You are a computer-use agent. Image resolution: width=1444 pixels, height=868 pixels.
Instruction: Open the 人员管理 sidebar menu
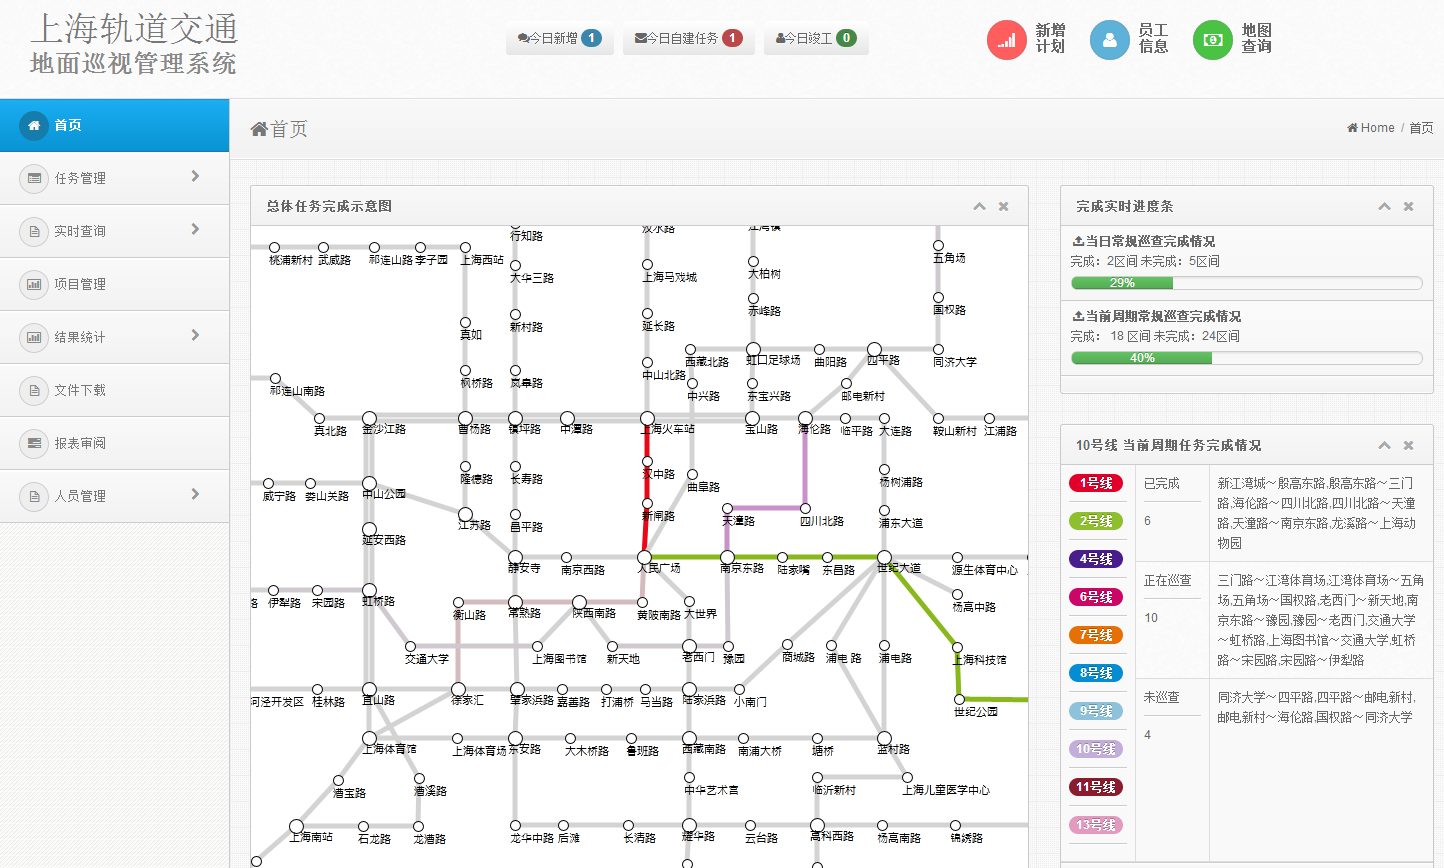coord(80,496)
